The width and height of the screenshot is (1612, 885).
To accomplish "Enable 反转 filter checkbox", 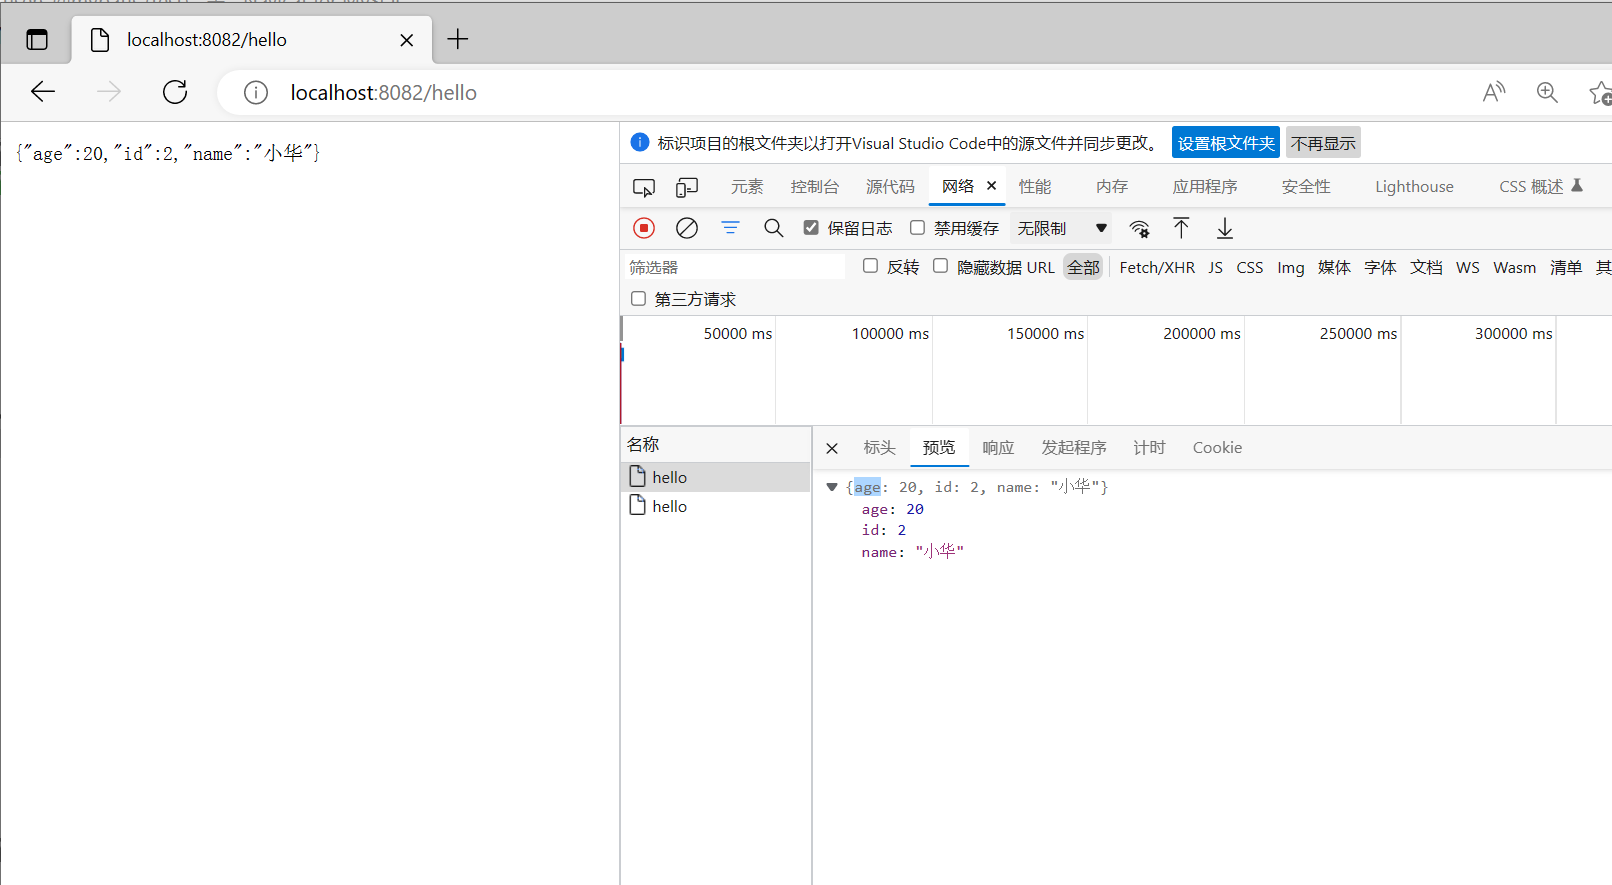I will pos(870,265).
